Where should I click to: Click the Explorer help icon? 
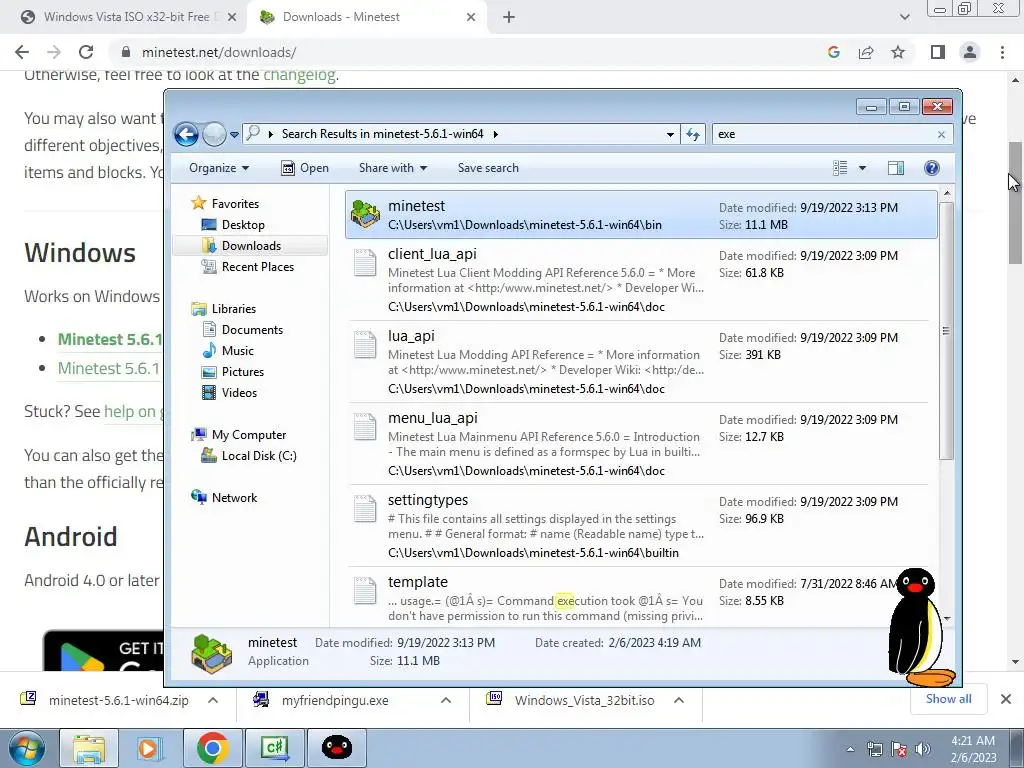click(x=932, y=168)
